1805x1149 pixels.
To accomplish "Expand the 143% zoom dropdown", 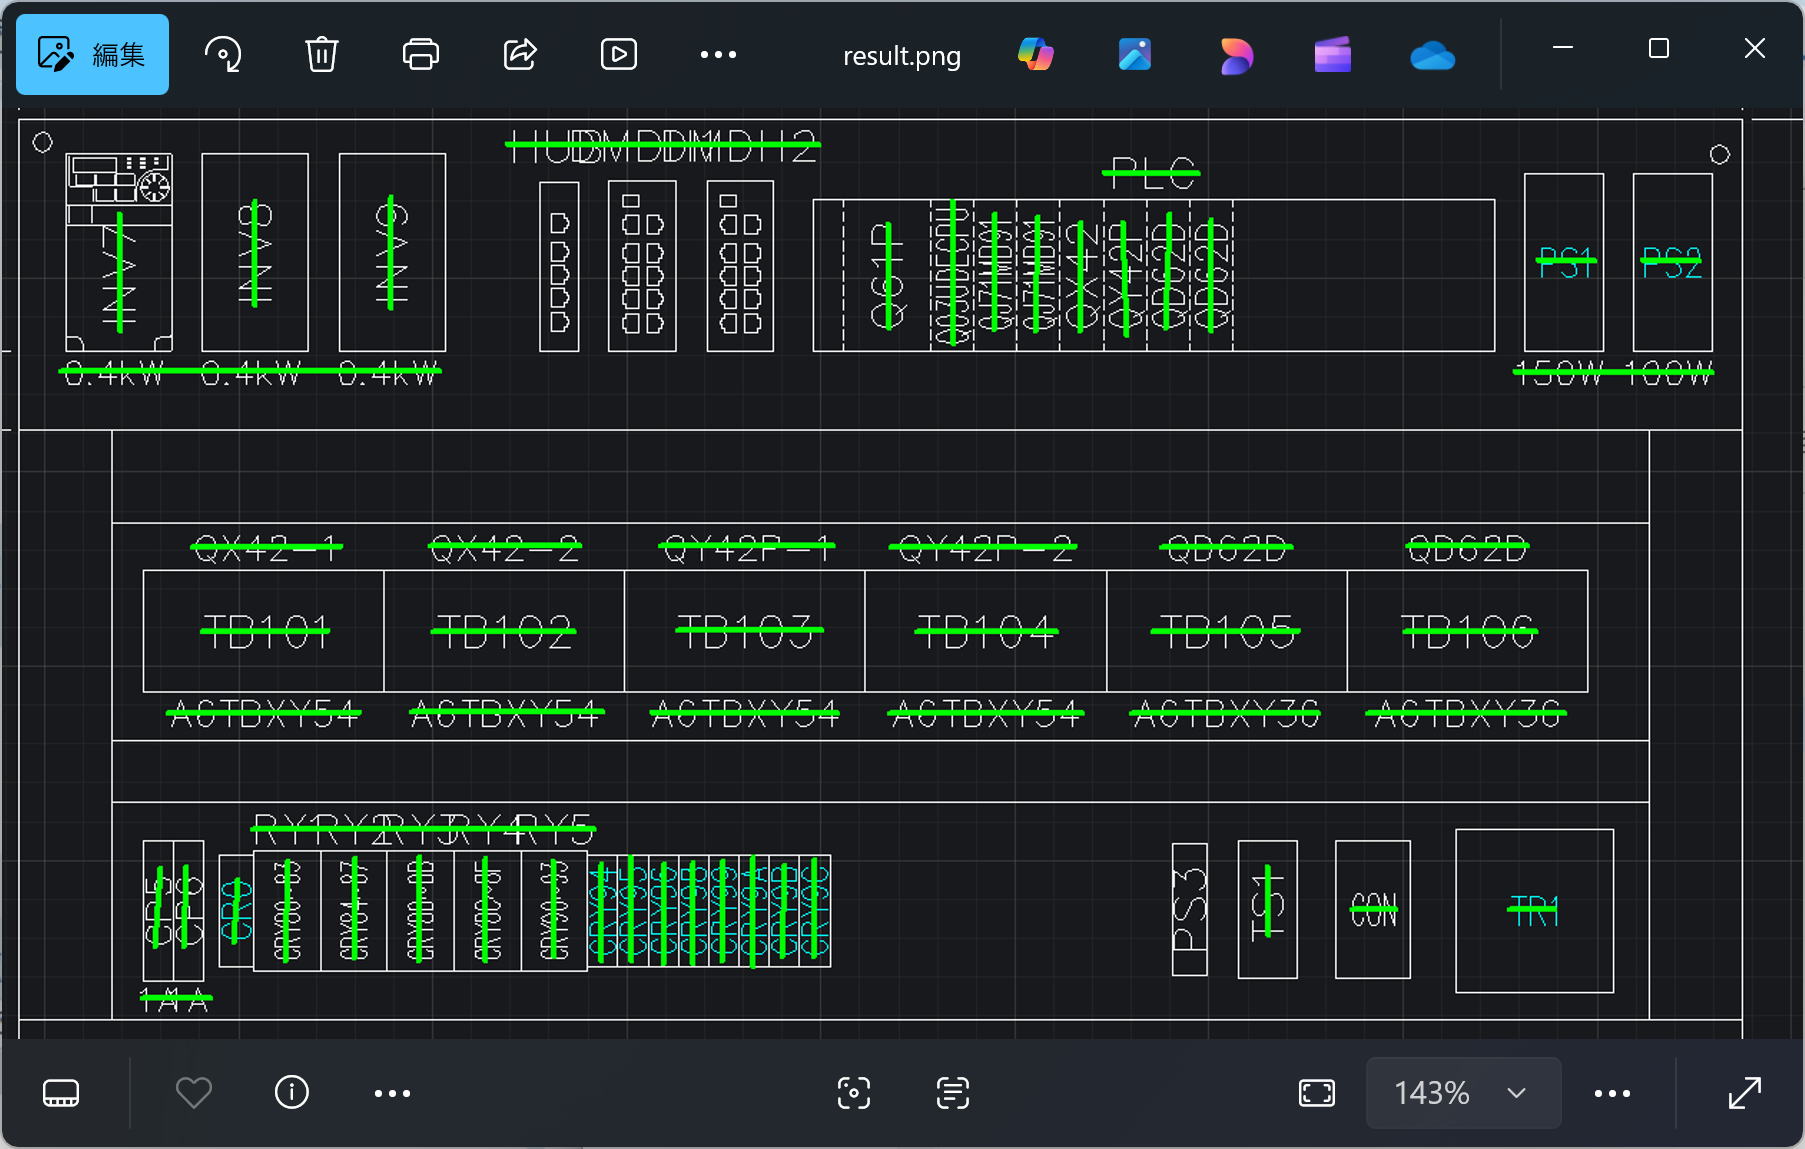I will pos(1516,1093).
